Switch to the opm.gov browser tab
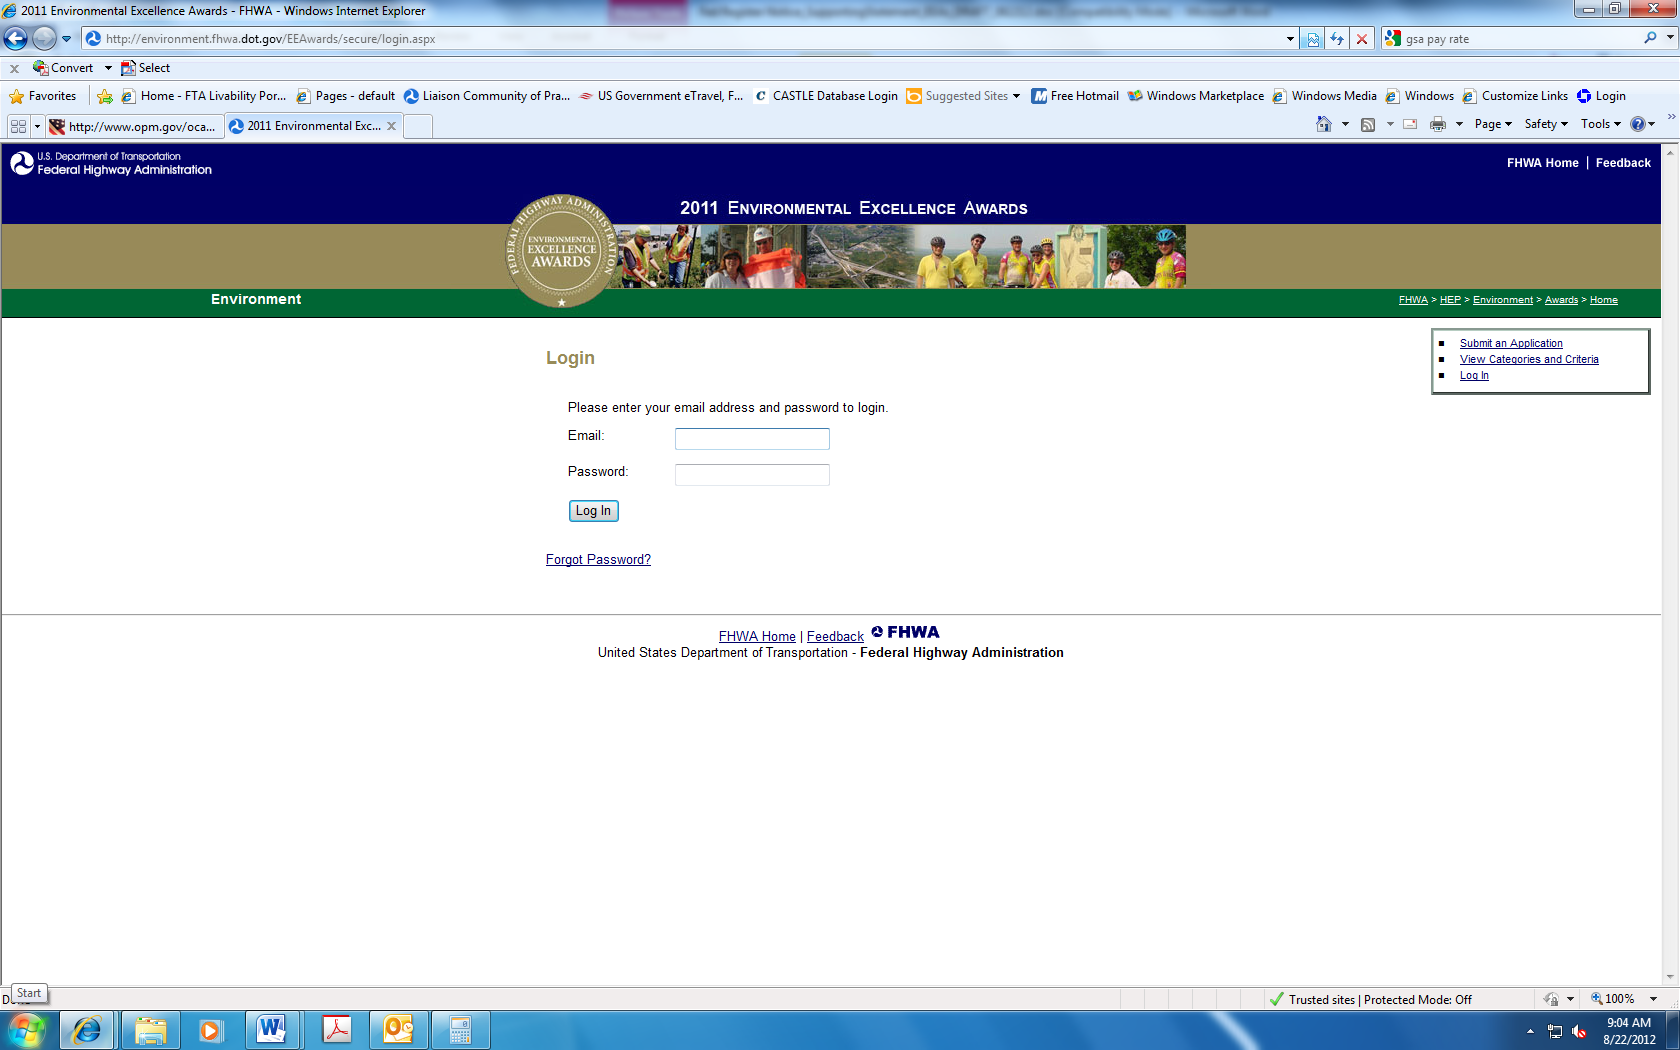Screen dimensions: 1680x1050 (x=135, y=126)
